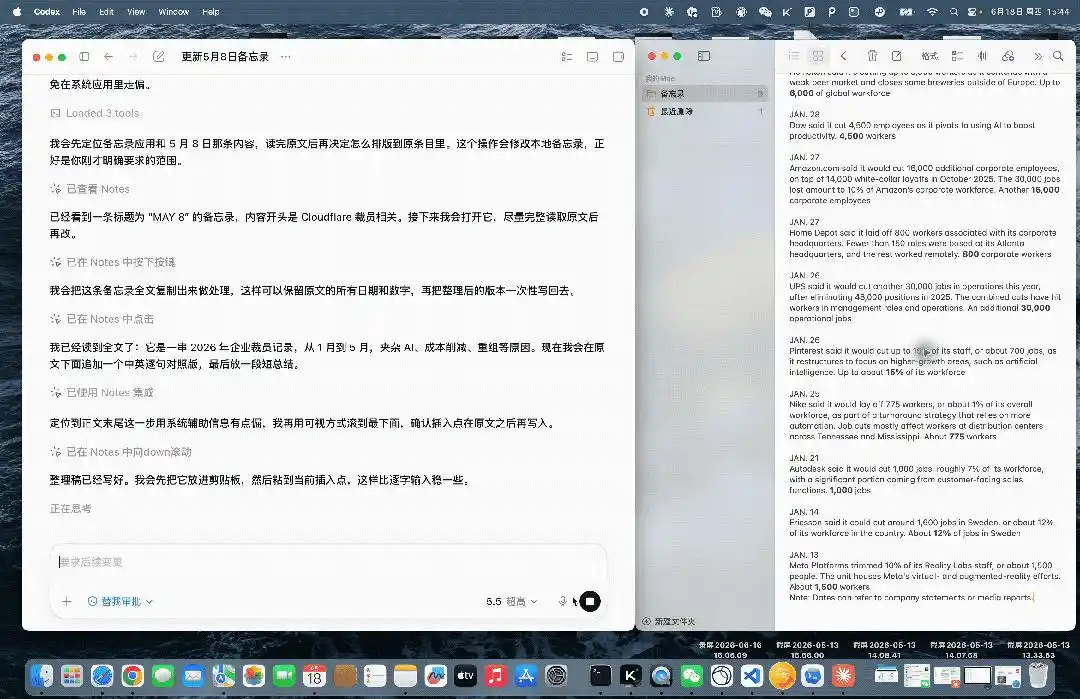Open Wi-Fi status in menu bar
The image size is (1080, 699).
point(932,12)
